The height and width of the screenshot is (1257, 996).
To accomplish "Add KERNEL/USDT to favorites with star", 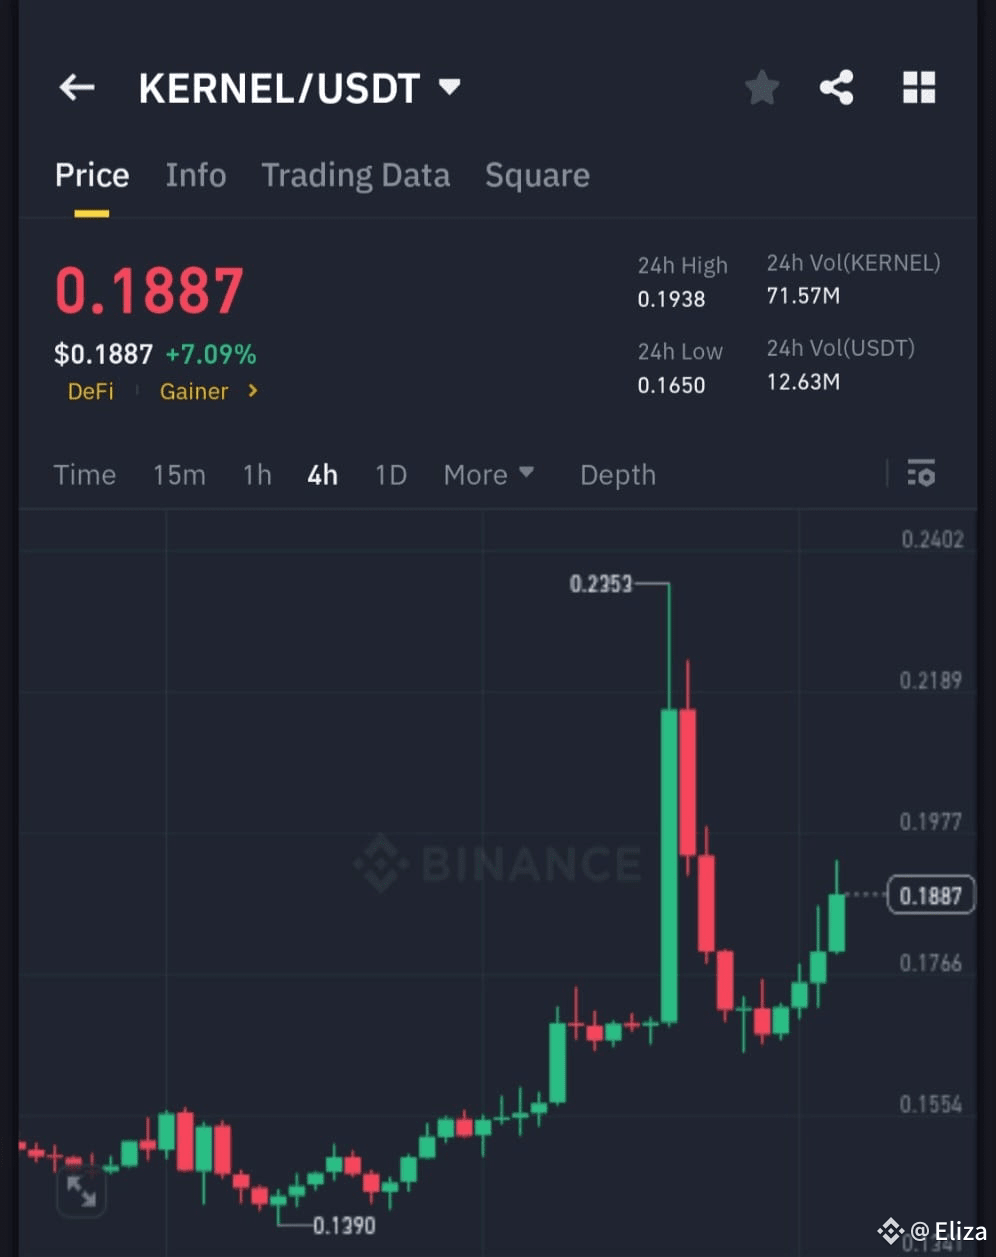I will (762, 88).
